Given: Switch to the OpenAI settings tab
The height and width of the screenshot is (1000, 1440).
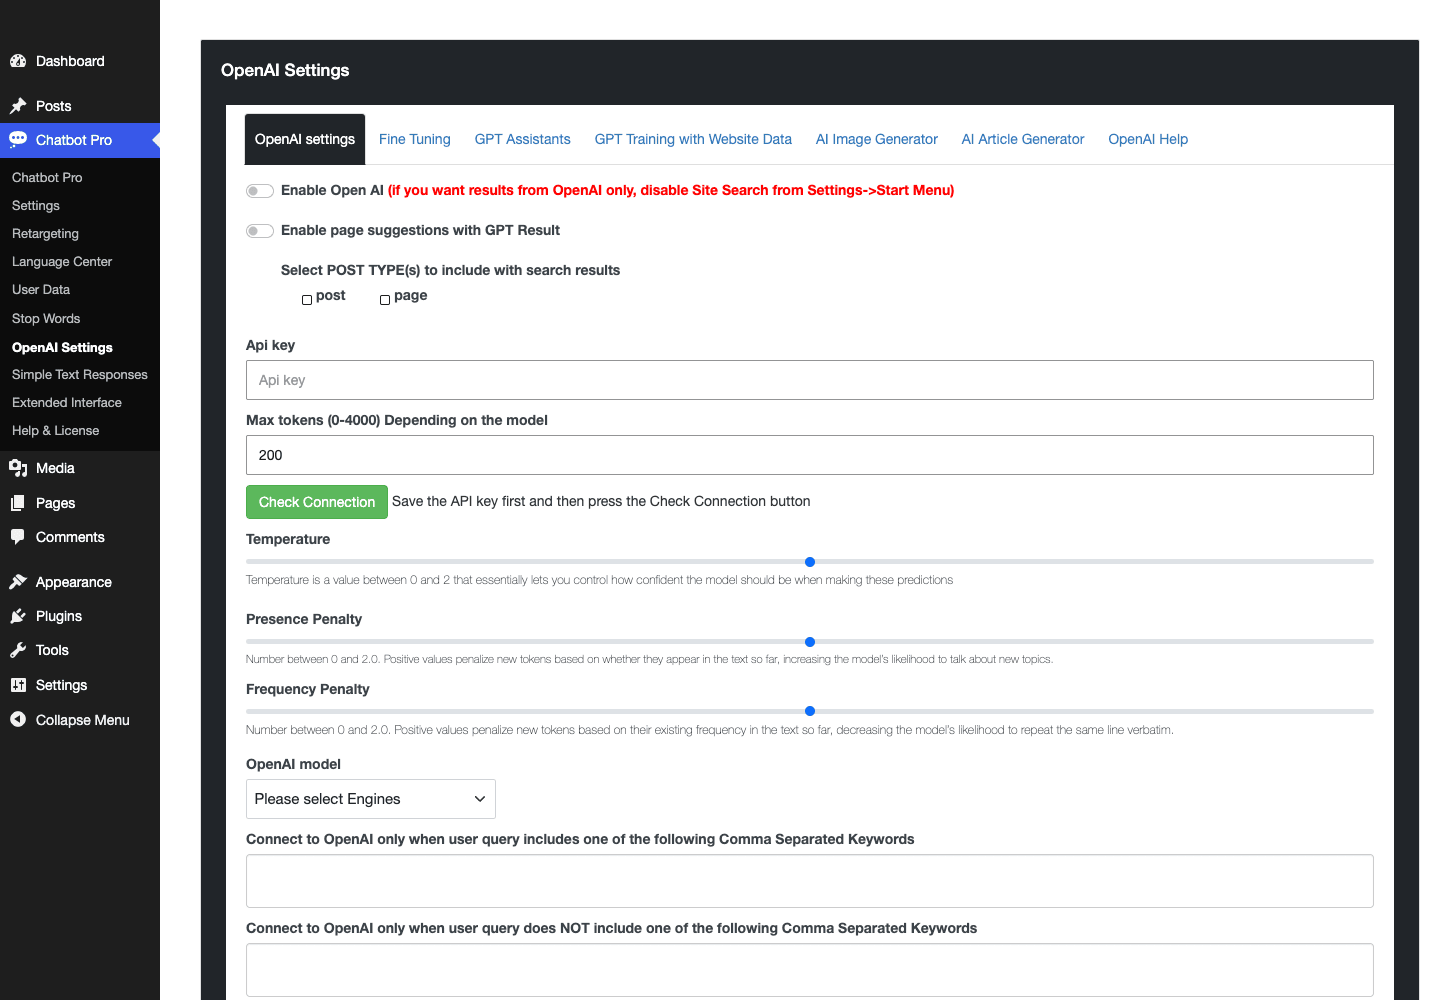Looking at the screenshot, I should [305, 139].
